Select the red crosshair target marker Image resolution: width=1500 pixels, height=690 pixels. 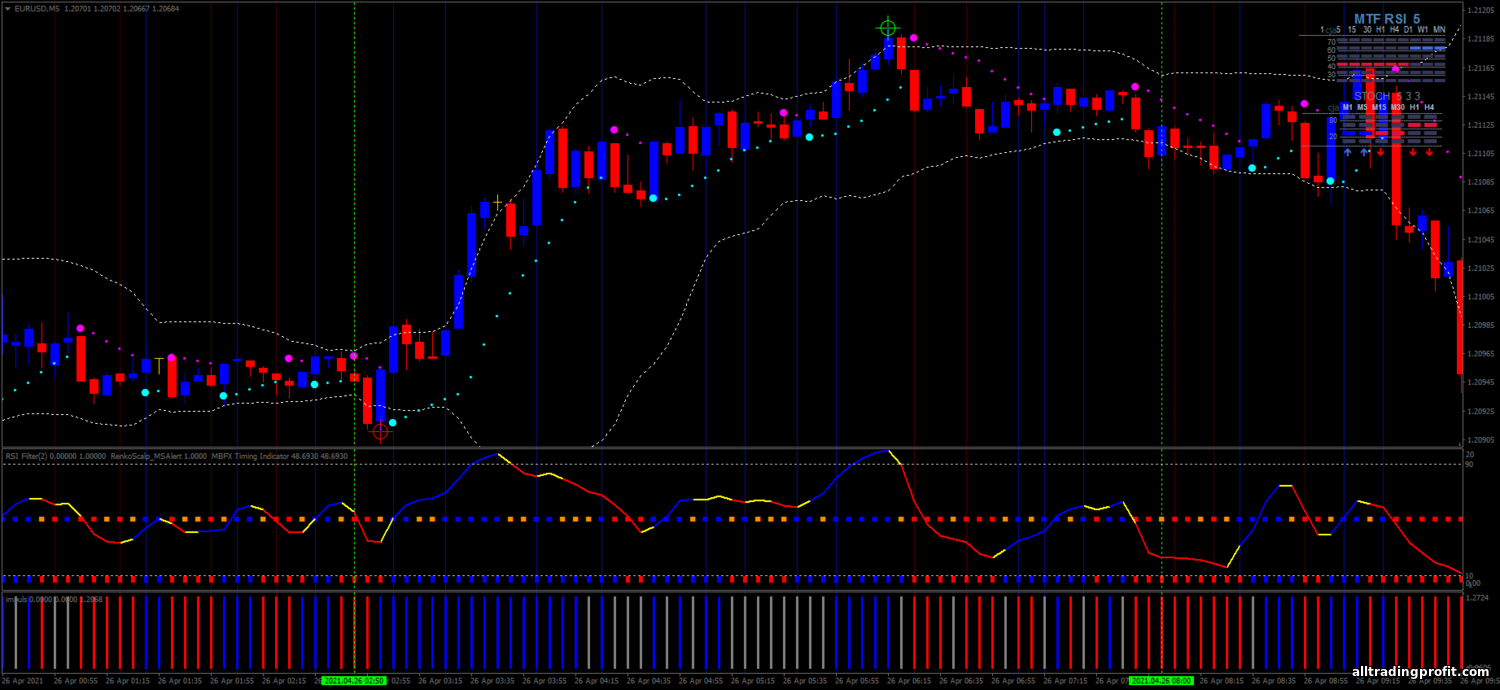tap(380, 432)
